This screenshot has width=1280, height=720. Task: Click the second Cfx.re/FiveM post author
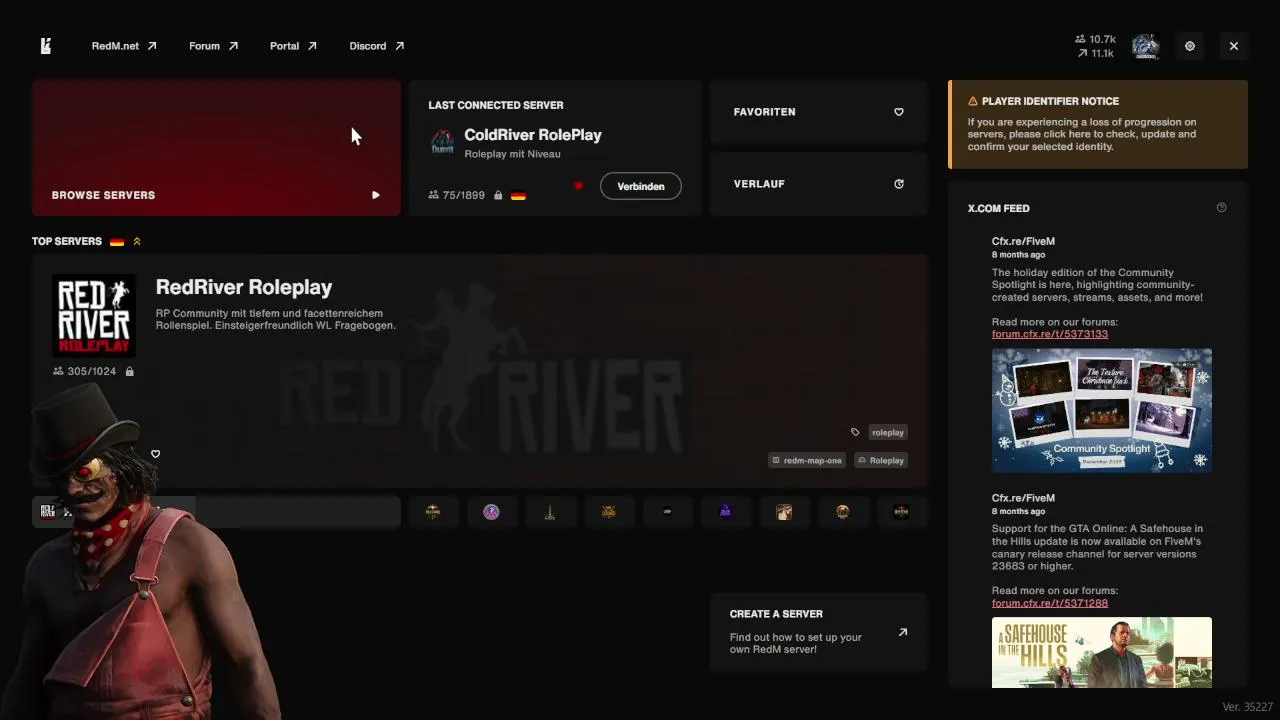pos(1023,498)
